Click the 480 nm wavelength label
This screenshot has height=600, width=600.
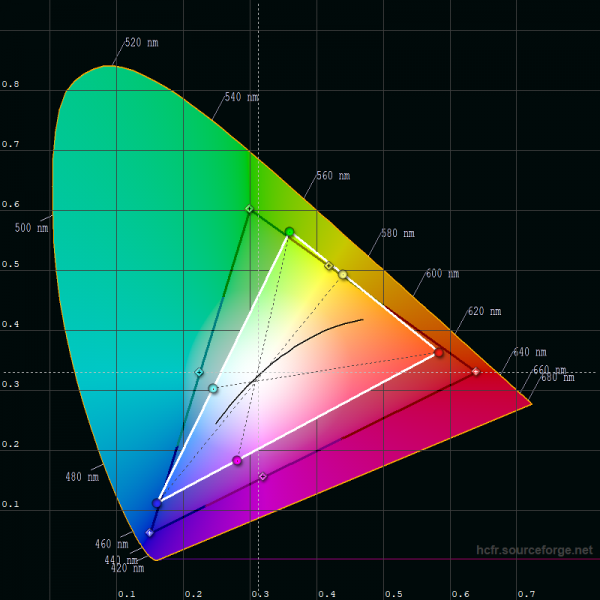click(82, 477)
